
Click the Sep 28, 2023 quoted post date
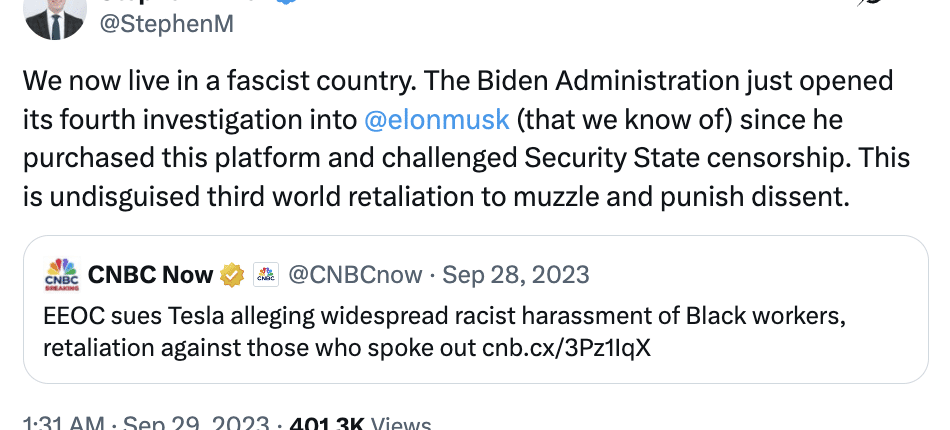coord(516,274)
